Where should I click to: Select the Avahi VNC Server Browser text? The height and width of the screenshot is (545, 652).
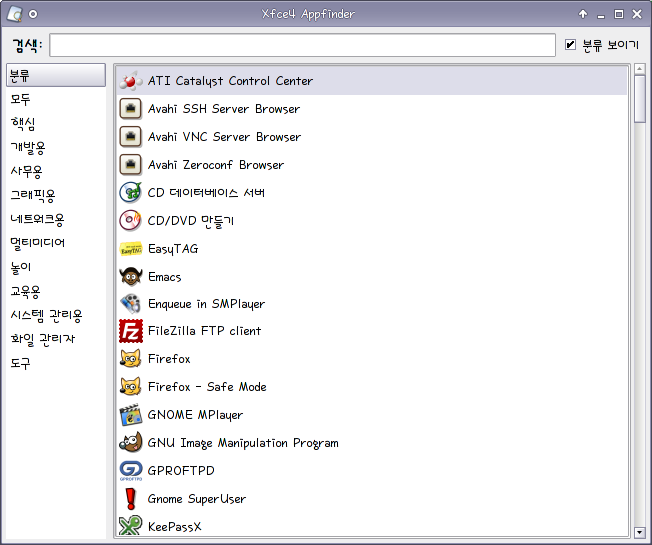pyautogui.click(x=225, y=137)
